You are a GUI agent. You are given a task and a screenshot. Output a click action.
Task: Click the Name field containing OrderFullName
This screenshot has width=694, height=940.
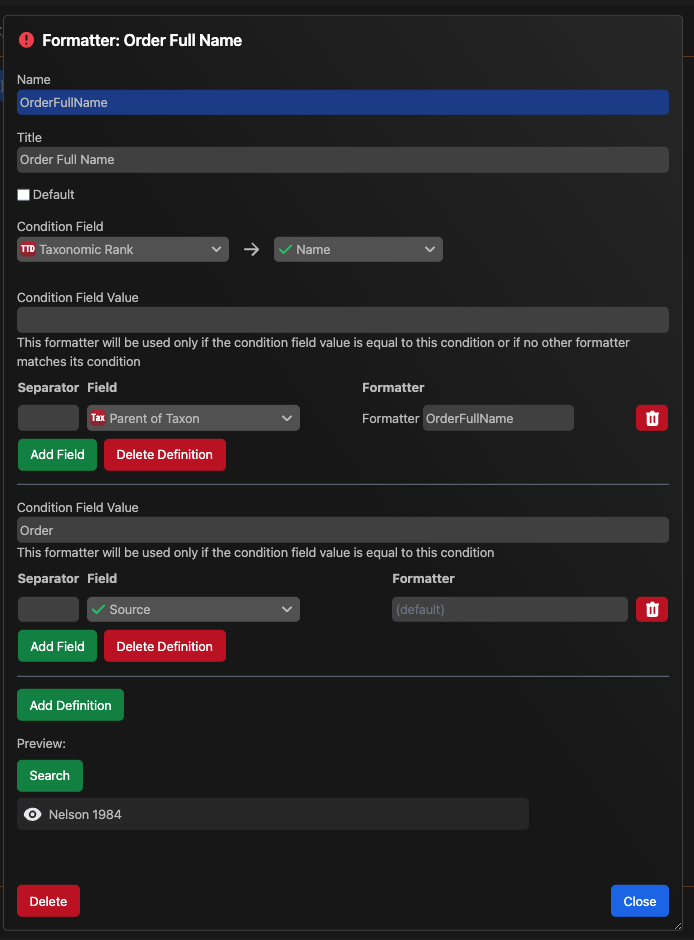tap(343, 103)
